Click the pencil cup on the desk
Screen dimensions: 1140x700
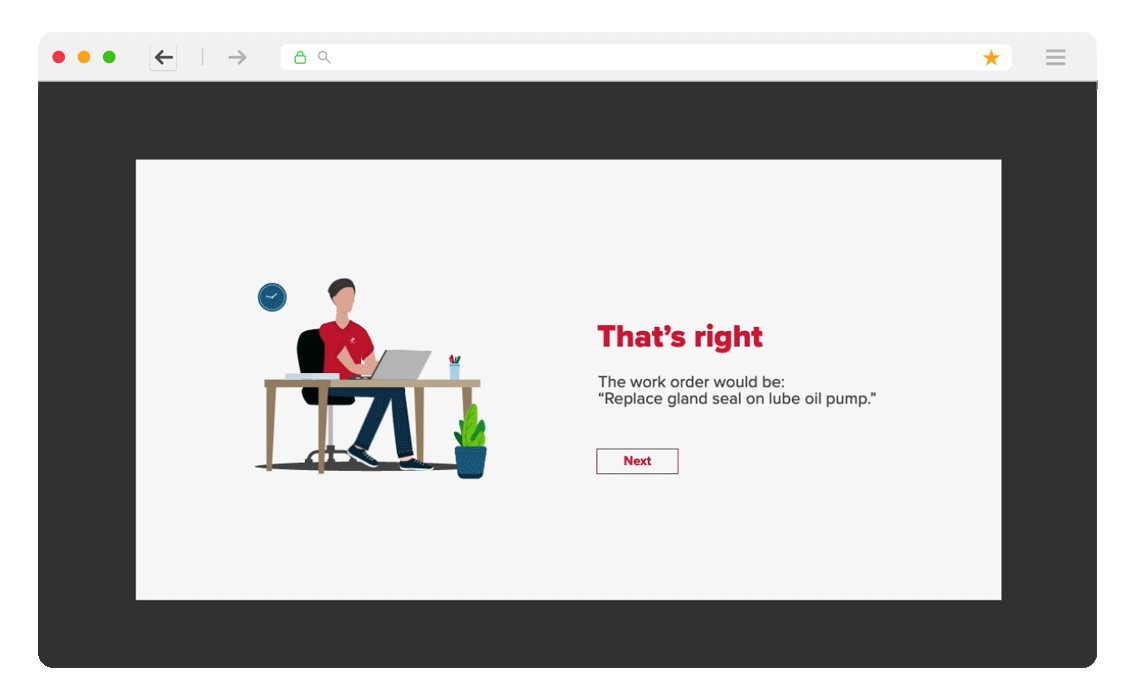tap(454, 367)
